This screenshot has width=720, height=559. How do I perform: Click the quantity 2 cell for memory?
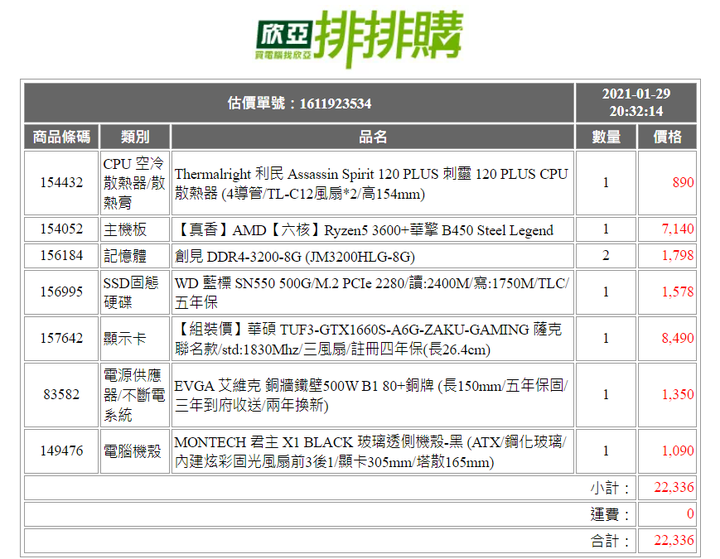pyautogui.click(x=606, y=255)
